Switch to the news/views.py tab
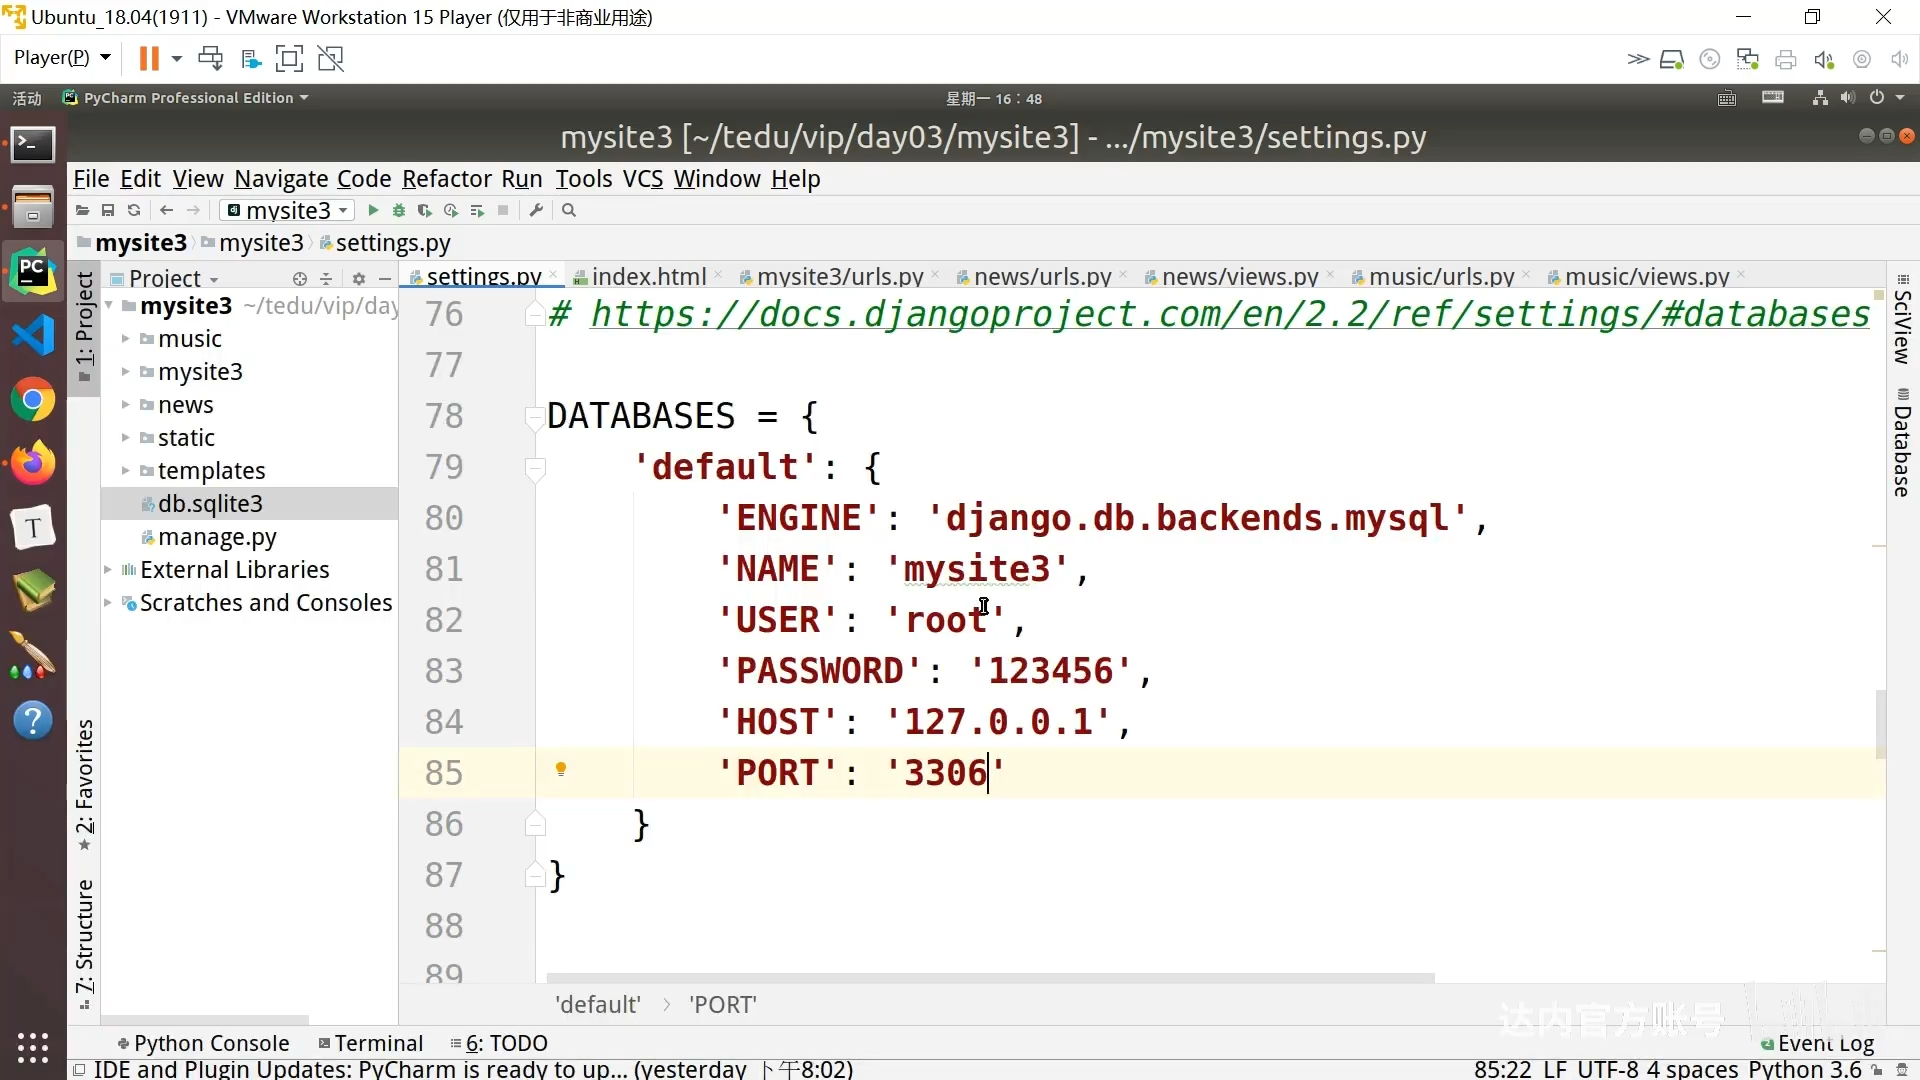The height and width of the screenshot is (1080, 1920). 1236,277
